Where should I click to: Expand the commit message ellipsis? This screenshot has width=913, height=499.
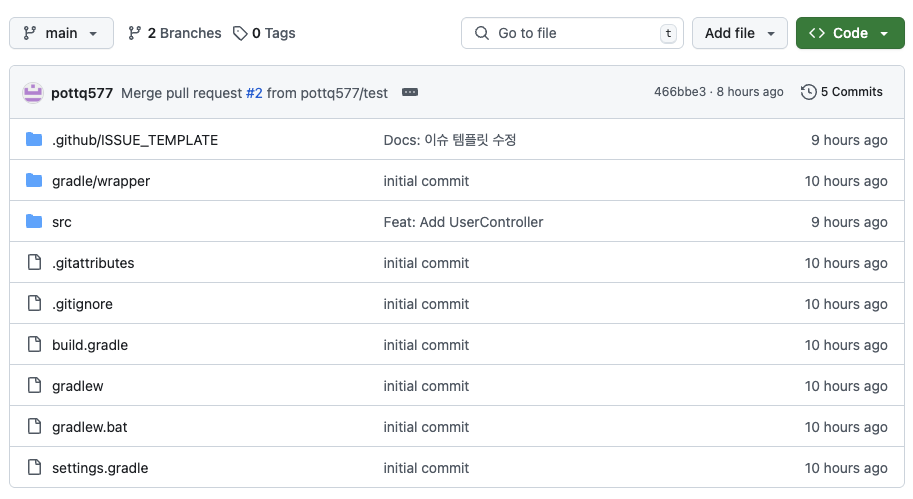tap(409, 92)
